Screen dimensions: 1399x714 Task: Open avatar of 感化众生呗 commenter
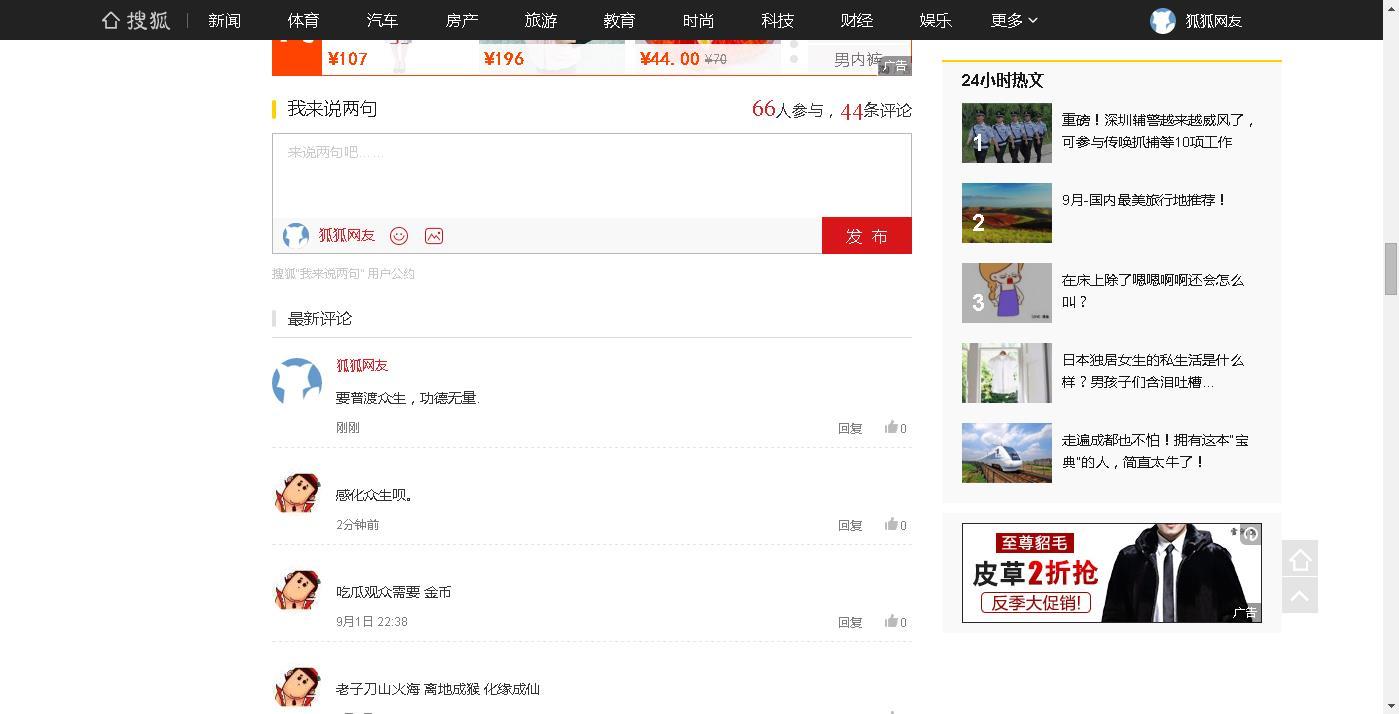297,494
